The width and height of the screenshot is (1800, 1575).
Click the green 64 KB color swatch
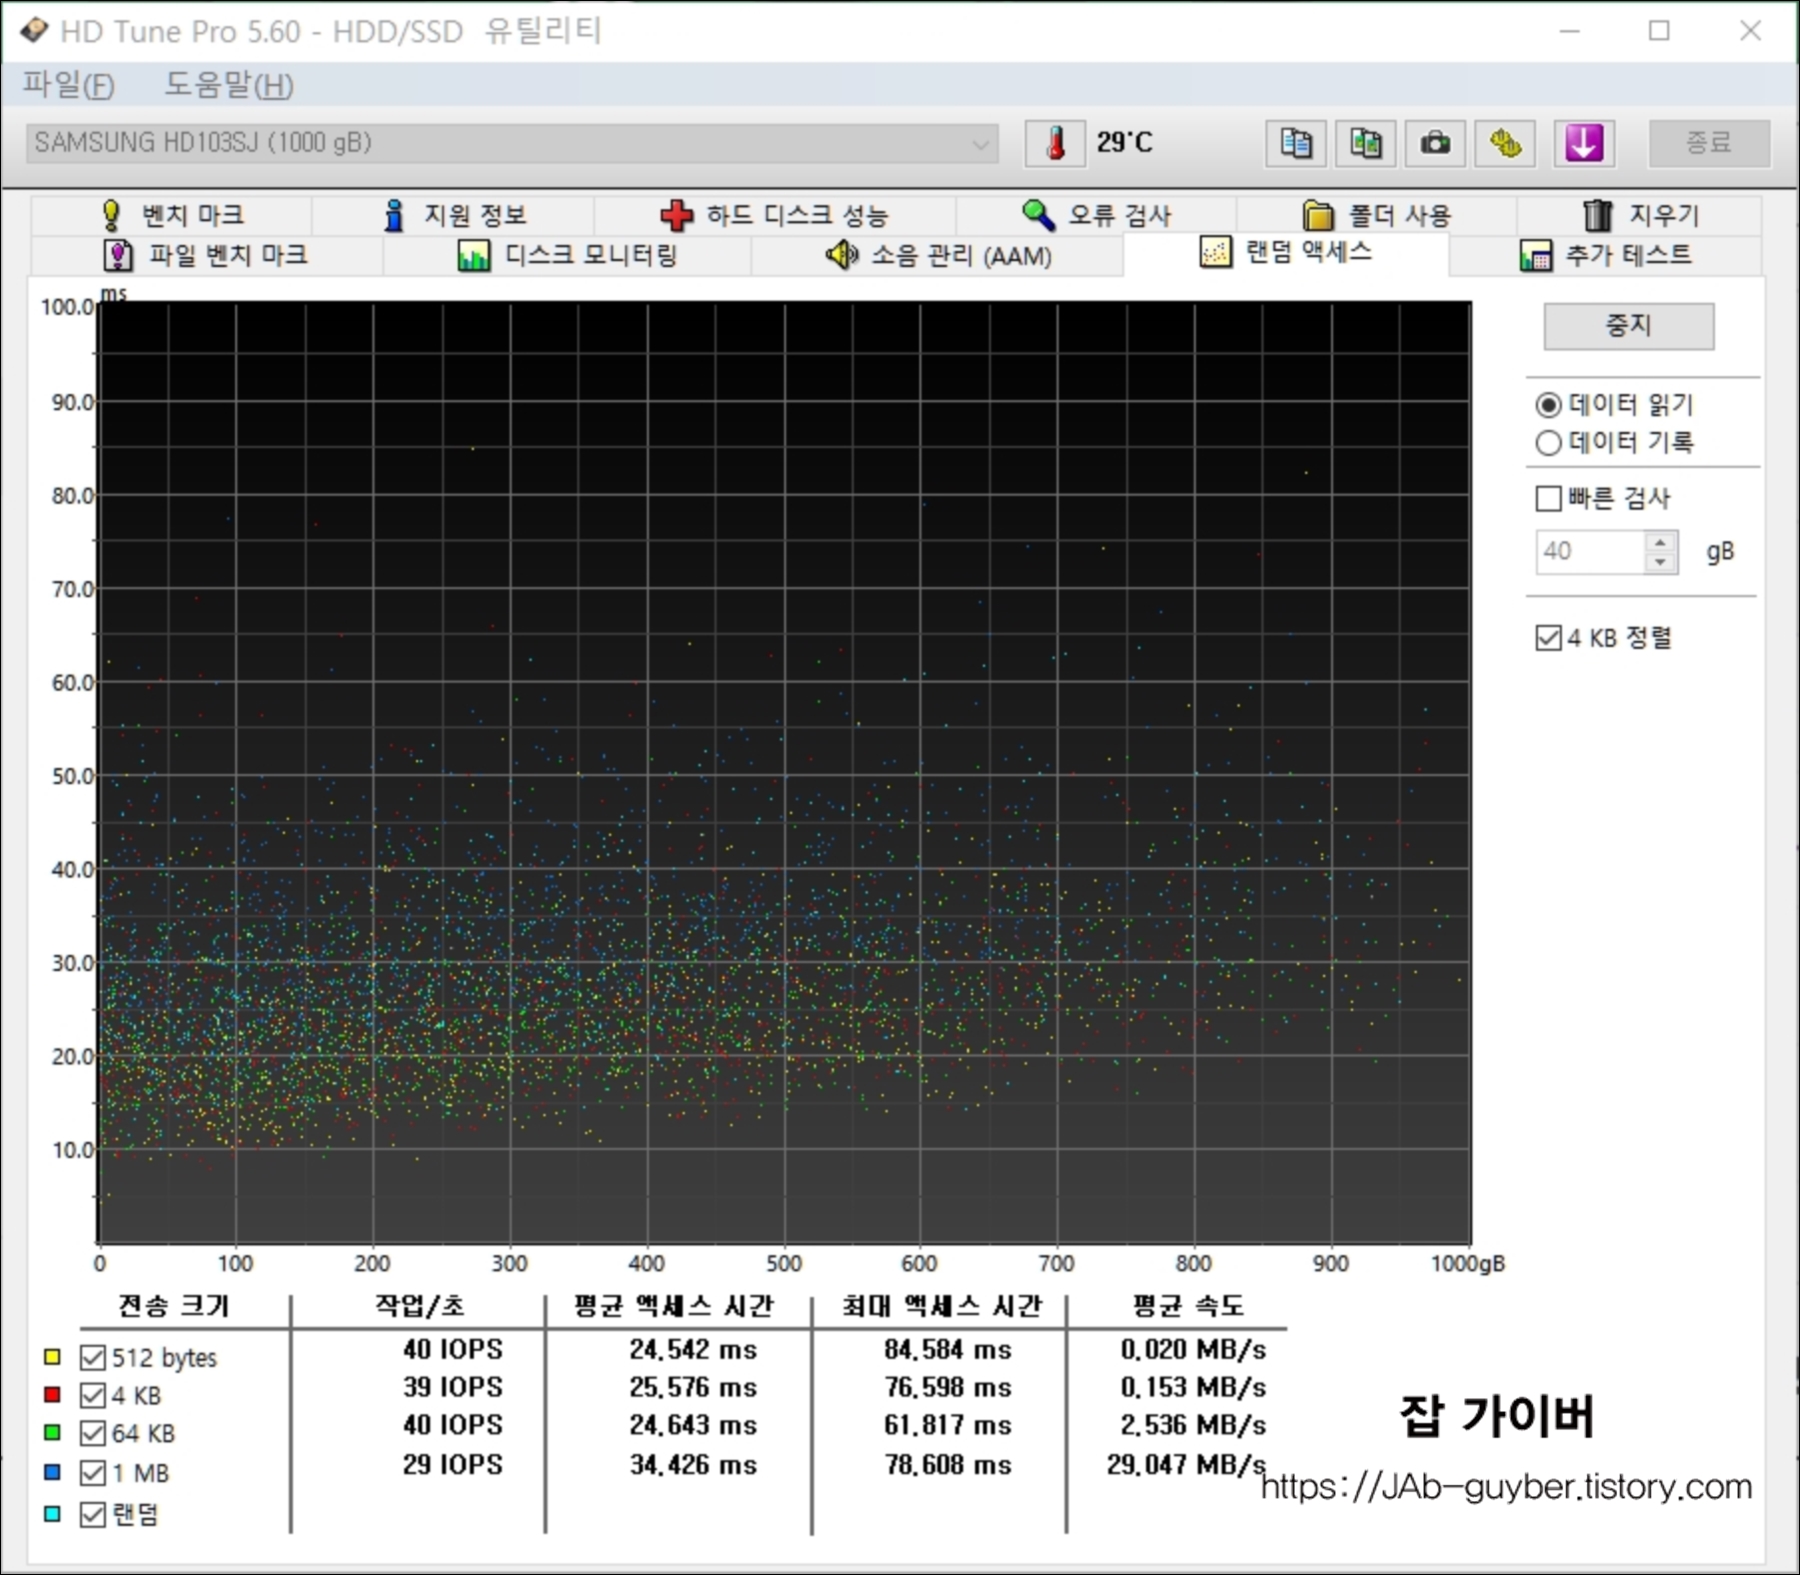52,1433
